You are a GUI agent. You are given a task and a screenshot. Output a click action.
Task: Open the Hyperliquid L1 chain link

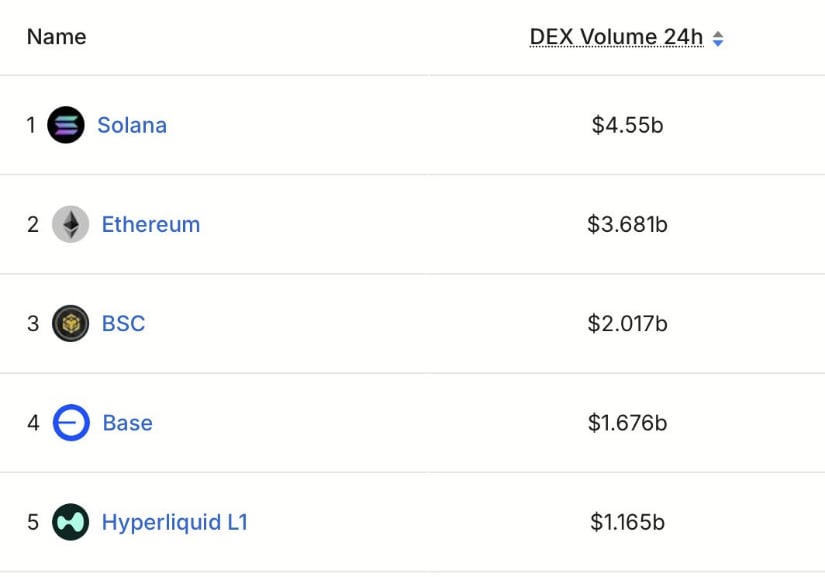175,522
